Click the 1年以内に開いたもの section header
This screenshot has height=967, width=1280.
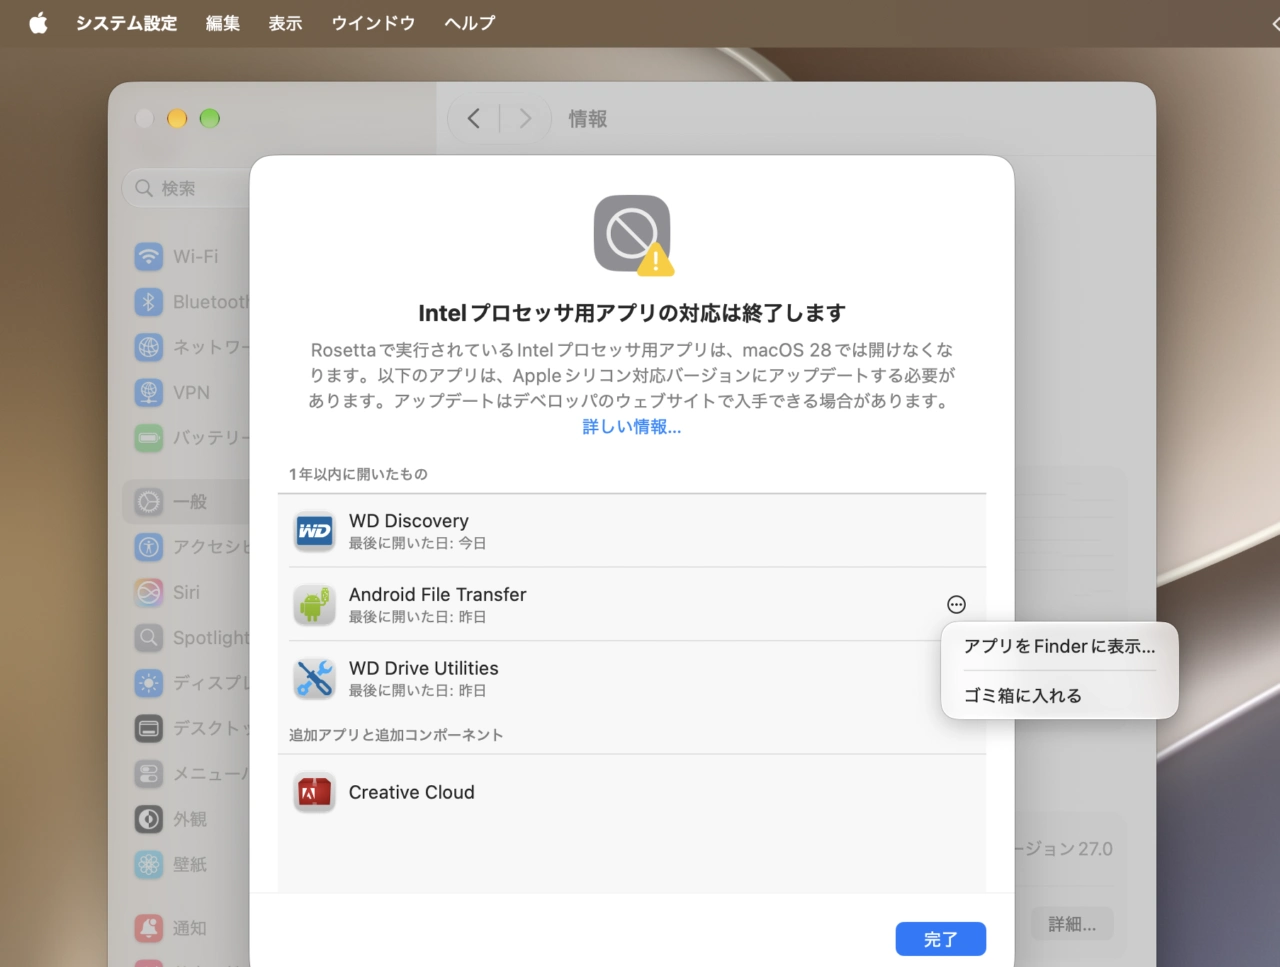[x=358, y=474]
